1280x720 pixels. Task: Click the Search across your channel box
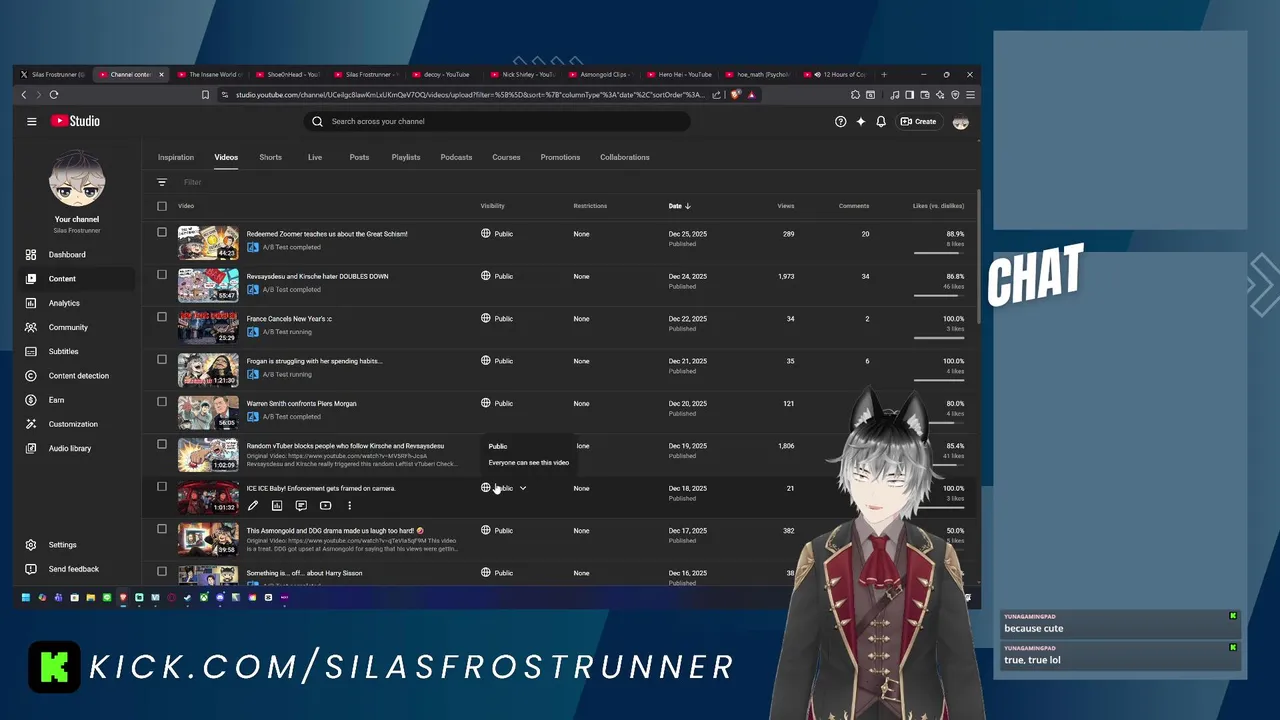tap(497, 121)
